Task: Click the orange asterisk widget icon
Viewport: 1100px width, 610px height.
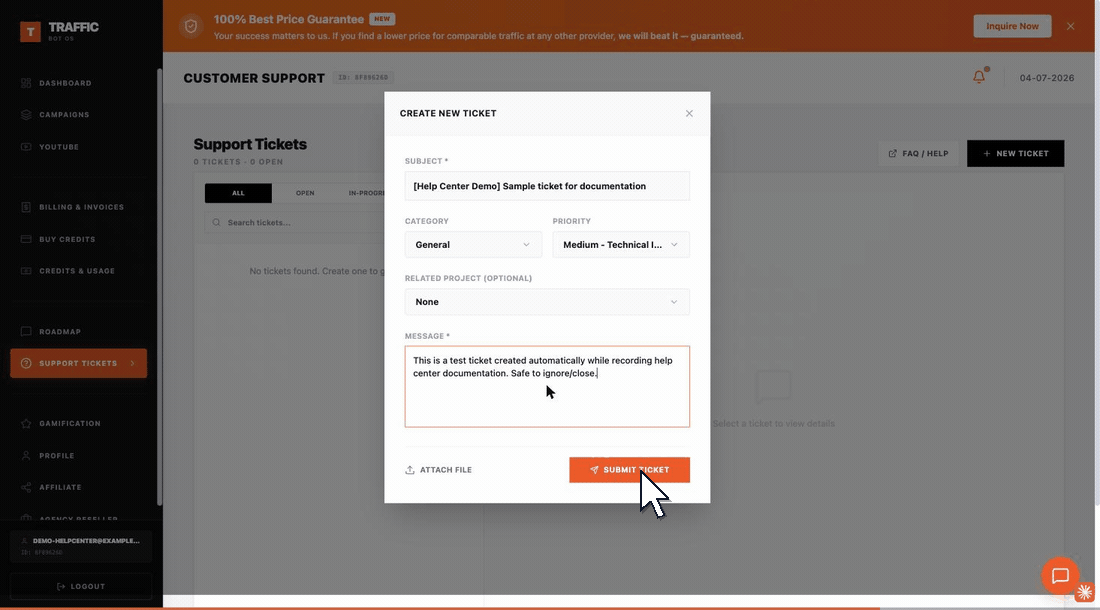Action: (1085, 592)
